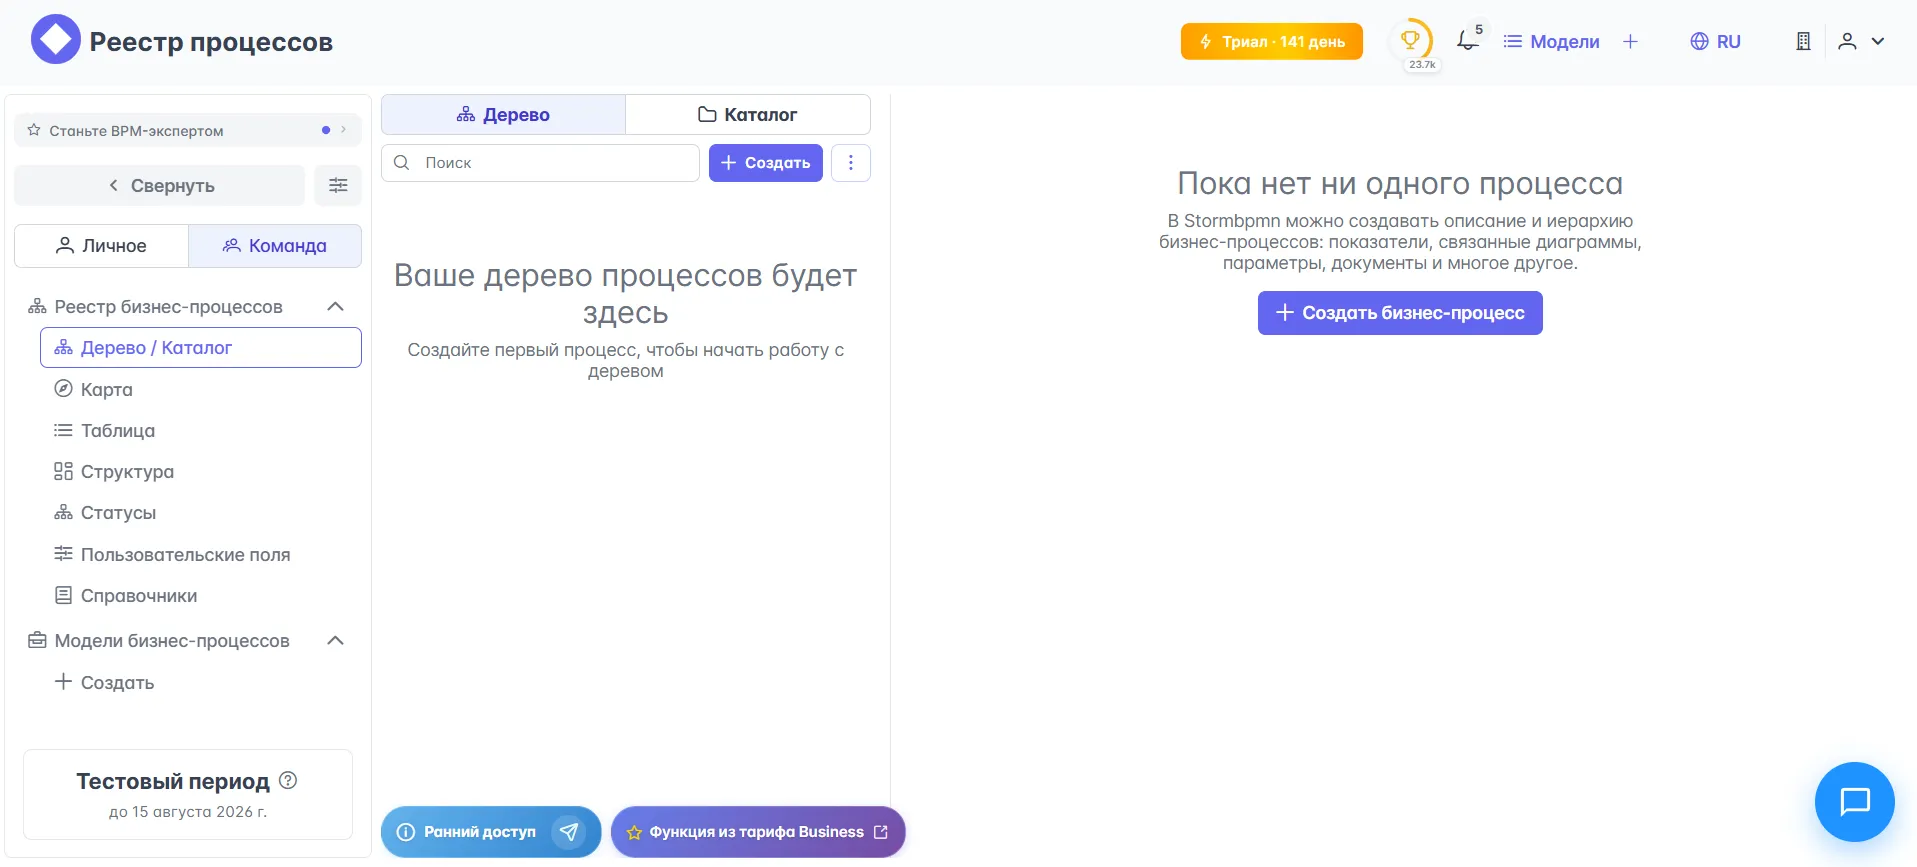Click the Создать бизнес-процесс button
Screen dimensions: 1917x867
[1400, 313]
